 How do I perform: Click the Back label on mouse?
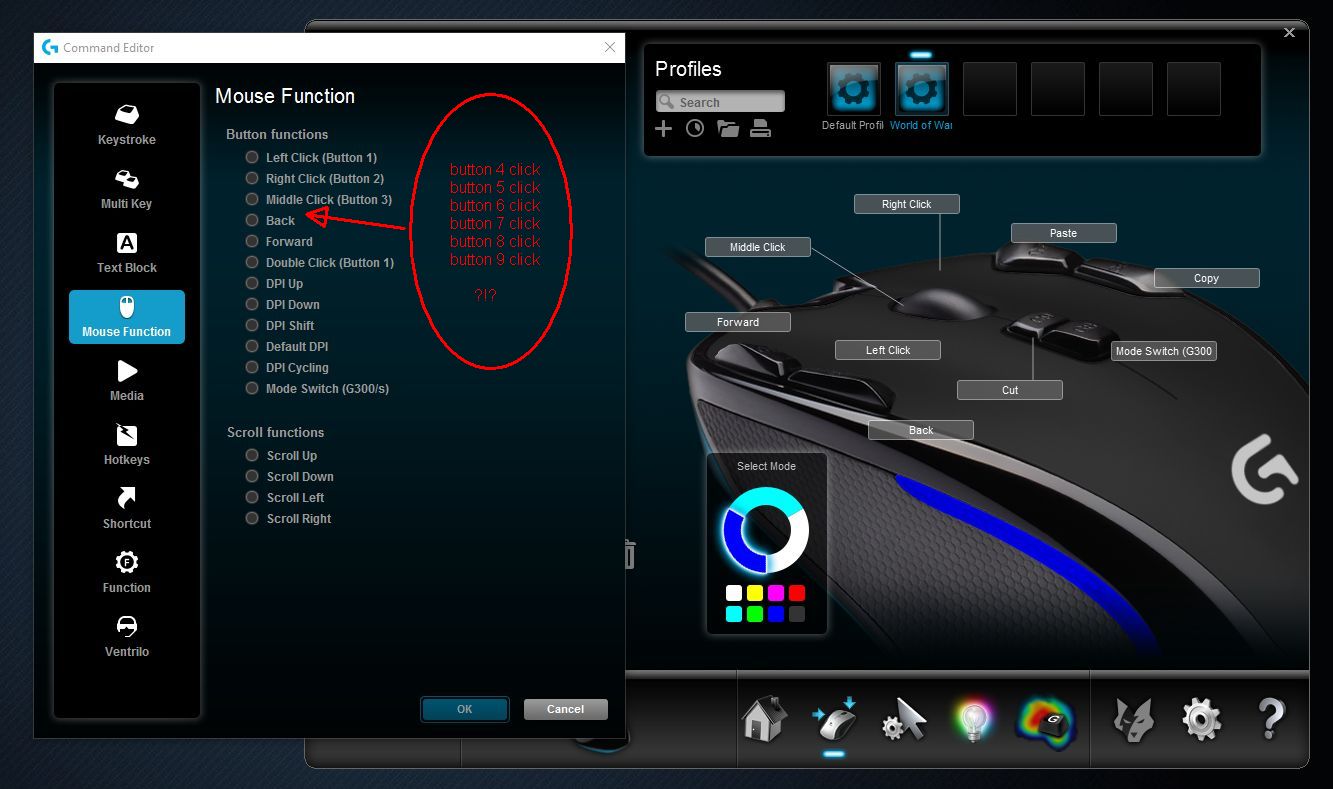click(x=921, y=430)
